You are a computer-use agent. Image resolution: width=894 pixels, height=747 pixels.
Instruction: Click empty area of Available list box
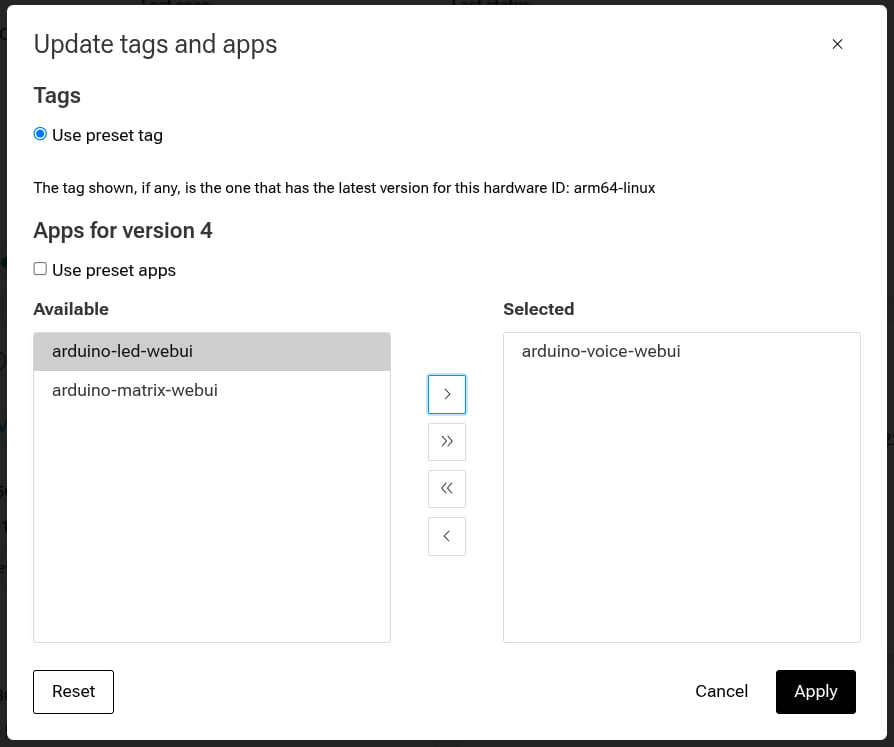pyautogui.click(x=211, y=530)
